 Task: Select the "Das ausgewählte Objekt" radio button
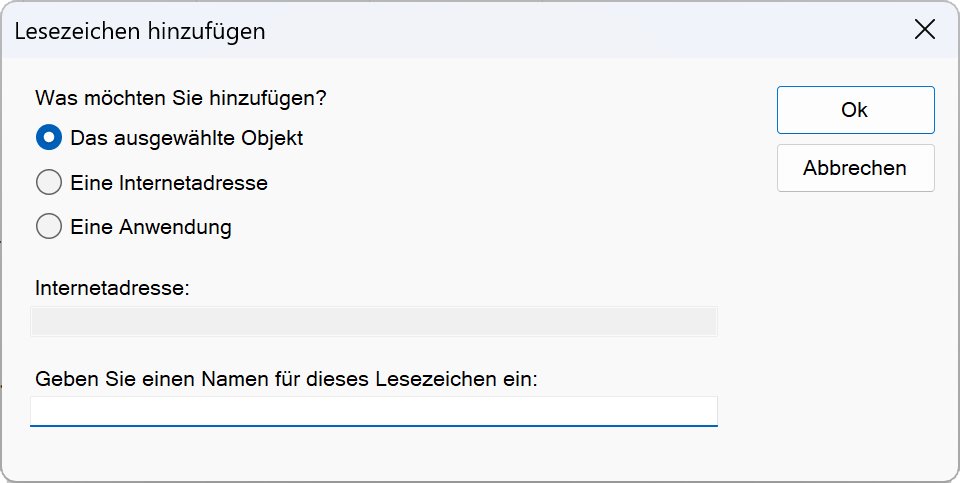pyautogui.click(x=49, y=138)
